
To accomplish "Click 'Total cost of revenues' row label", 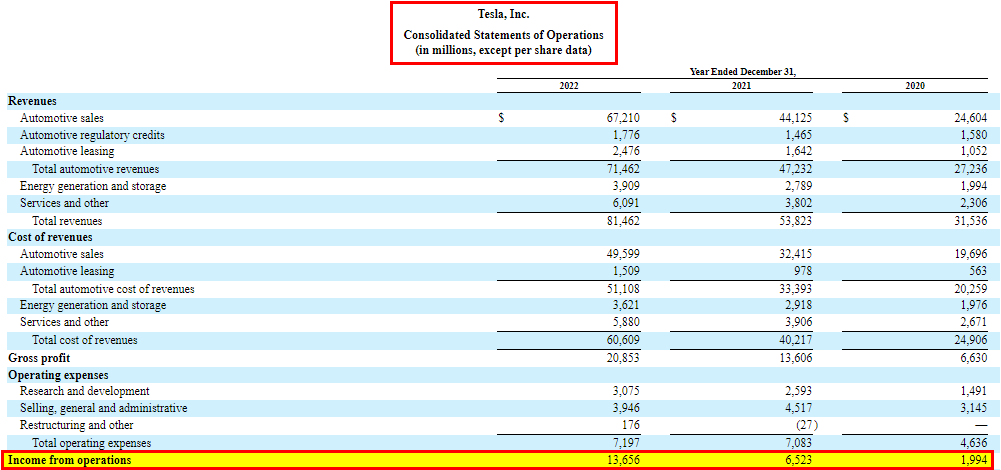I will coord(85,340).
